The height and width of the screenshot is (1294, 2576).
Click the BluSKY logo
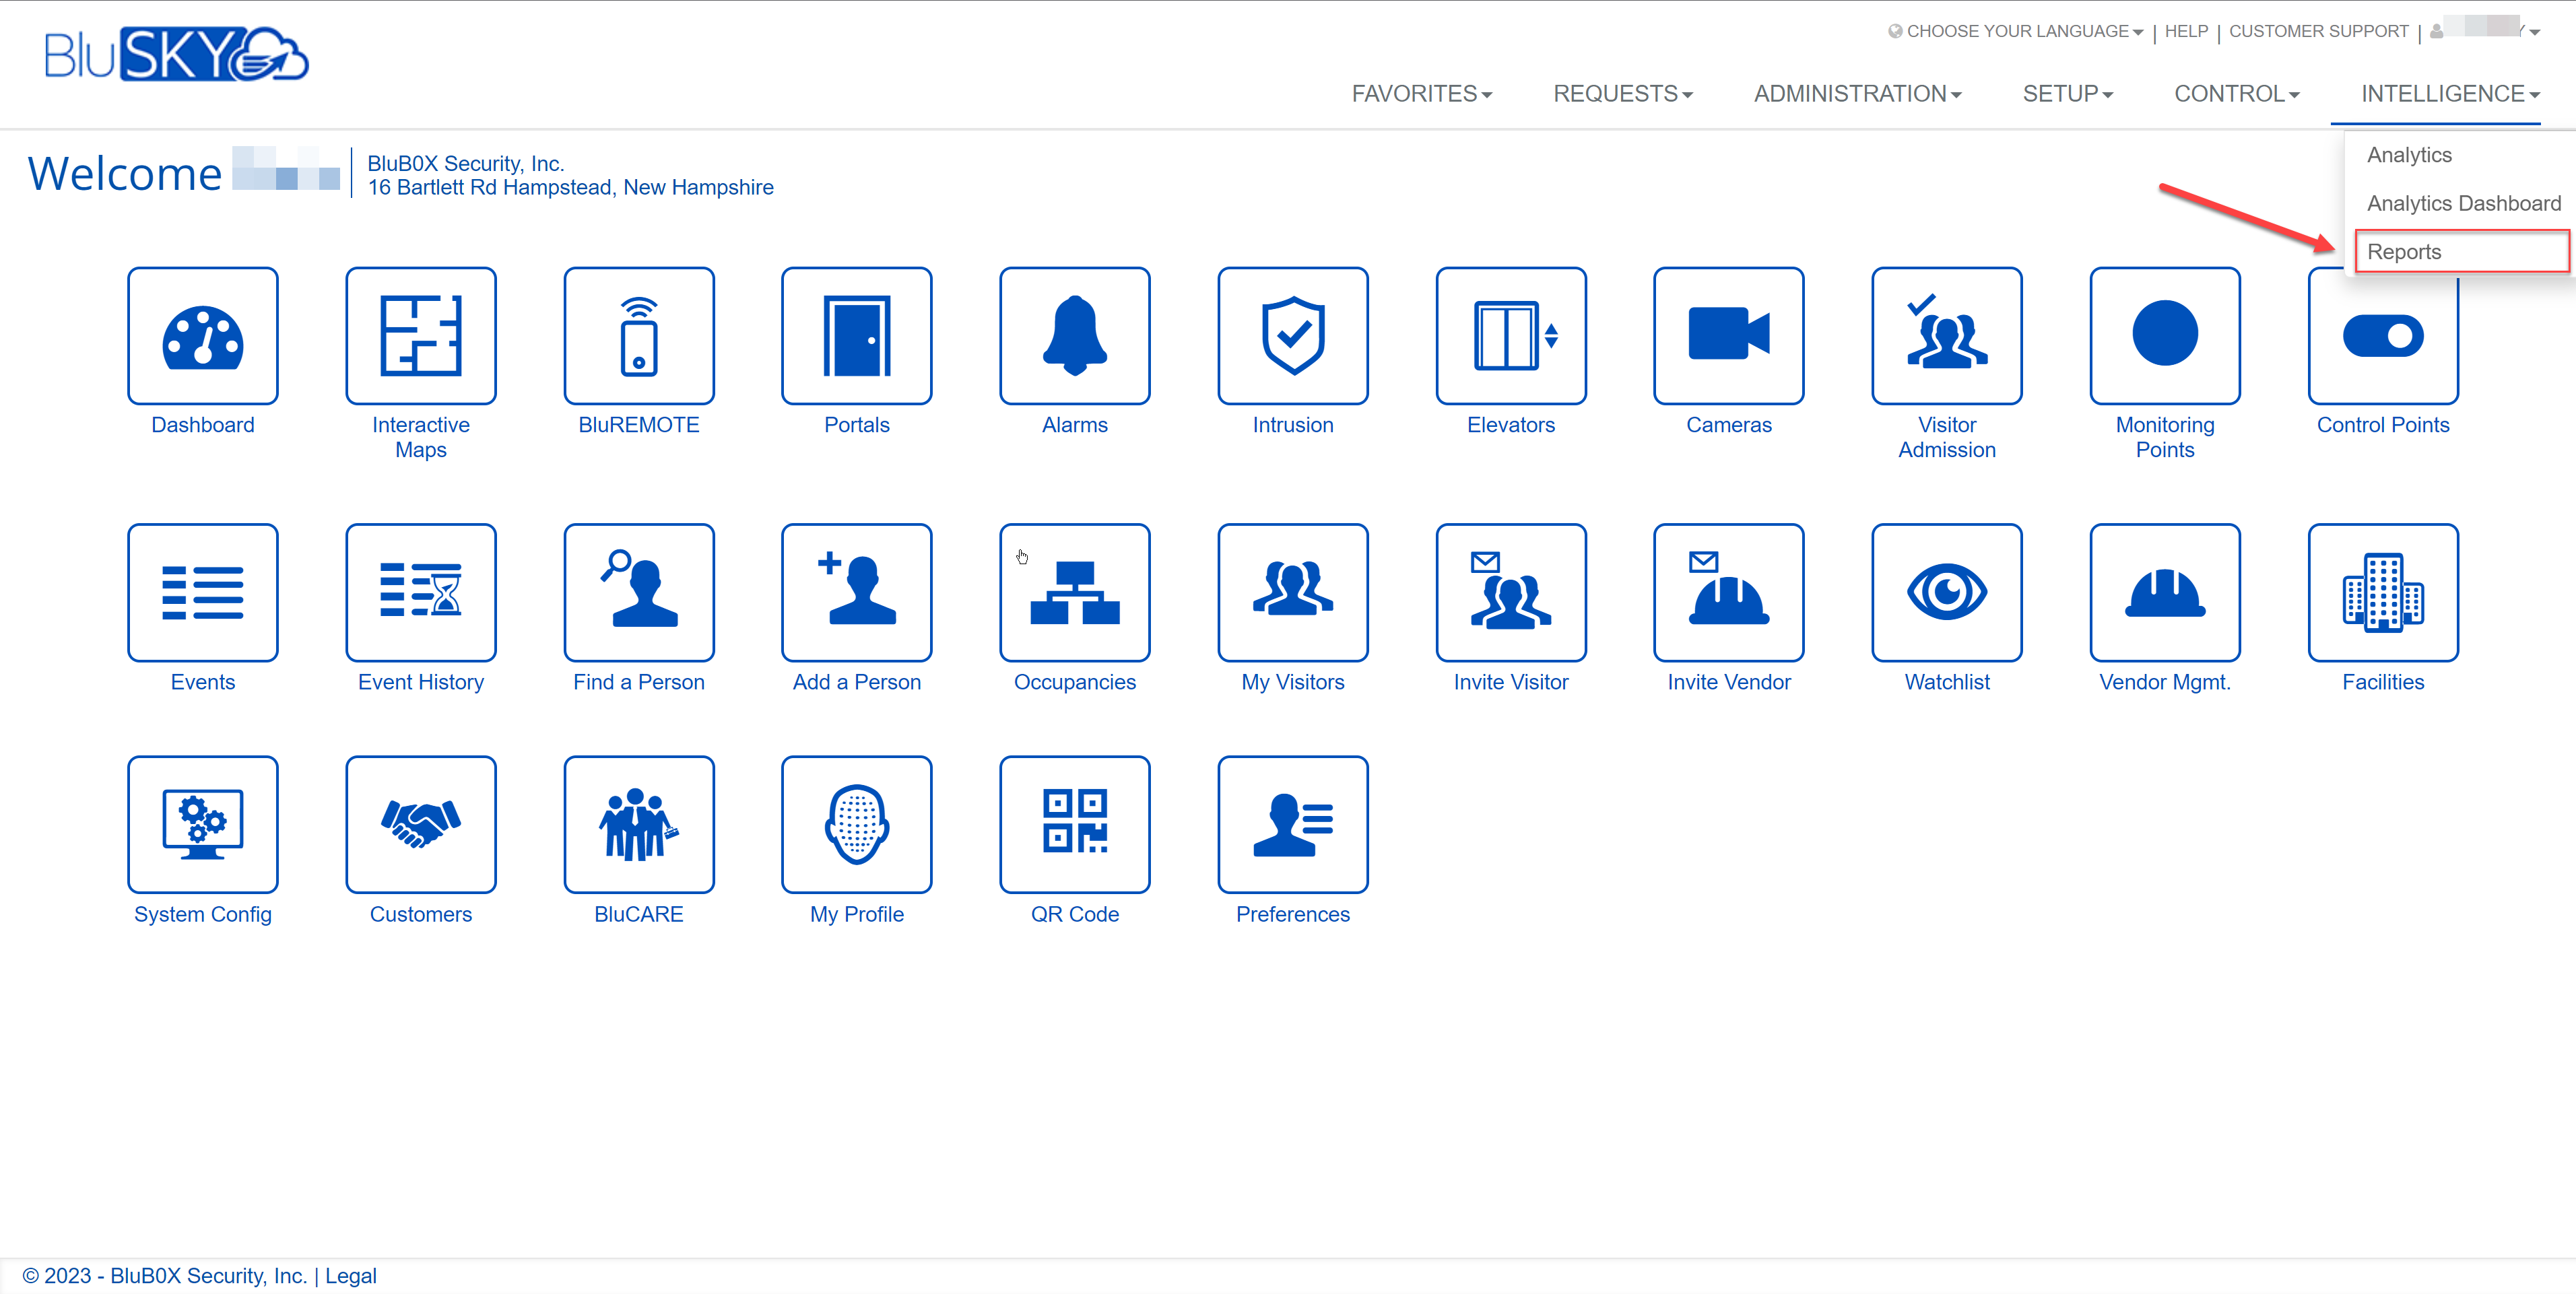[x=176, y=55]
